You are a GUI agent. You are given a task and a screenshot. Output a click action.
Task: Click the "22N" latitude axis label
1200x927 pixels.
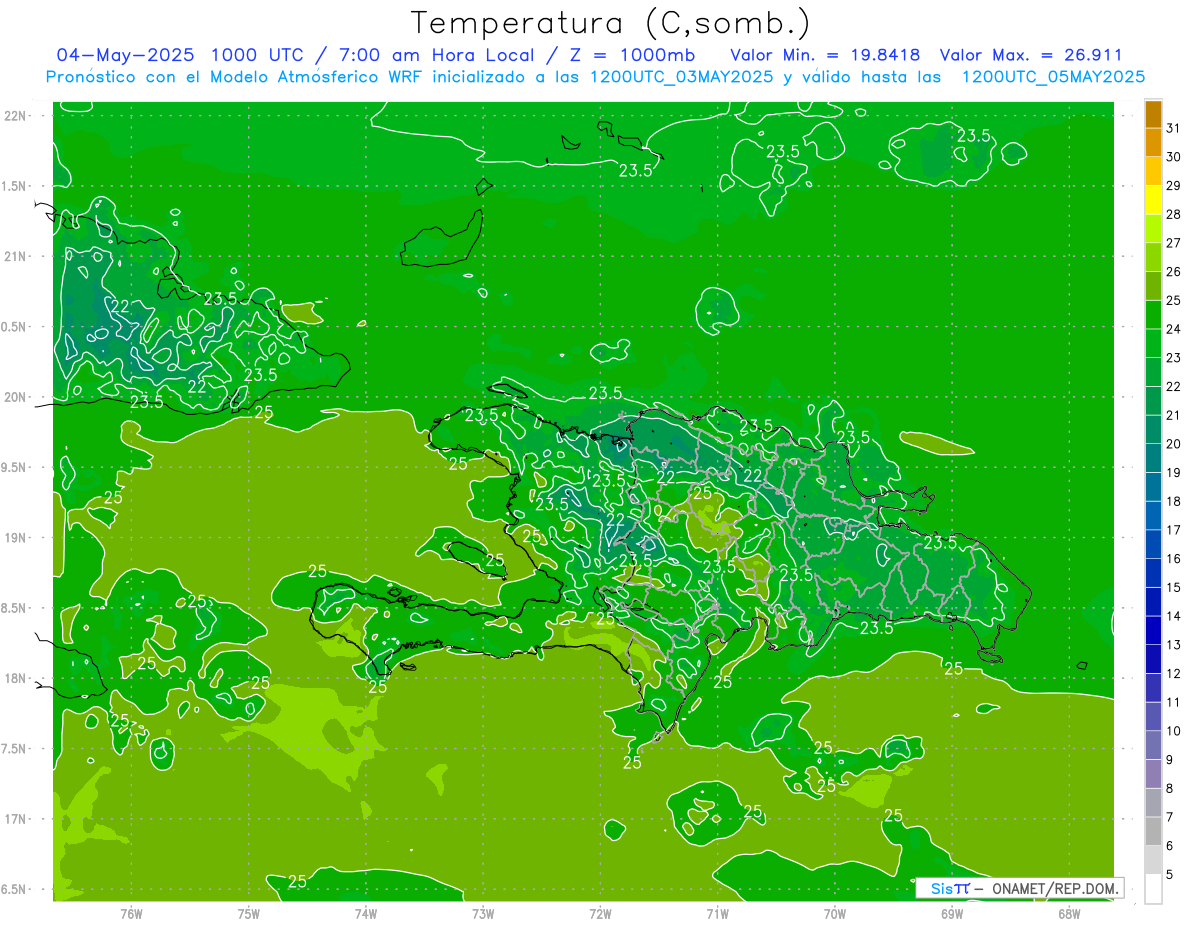pos(15,116)
